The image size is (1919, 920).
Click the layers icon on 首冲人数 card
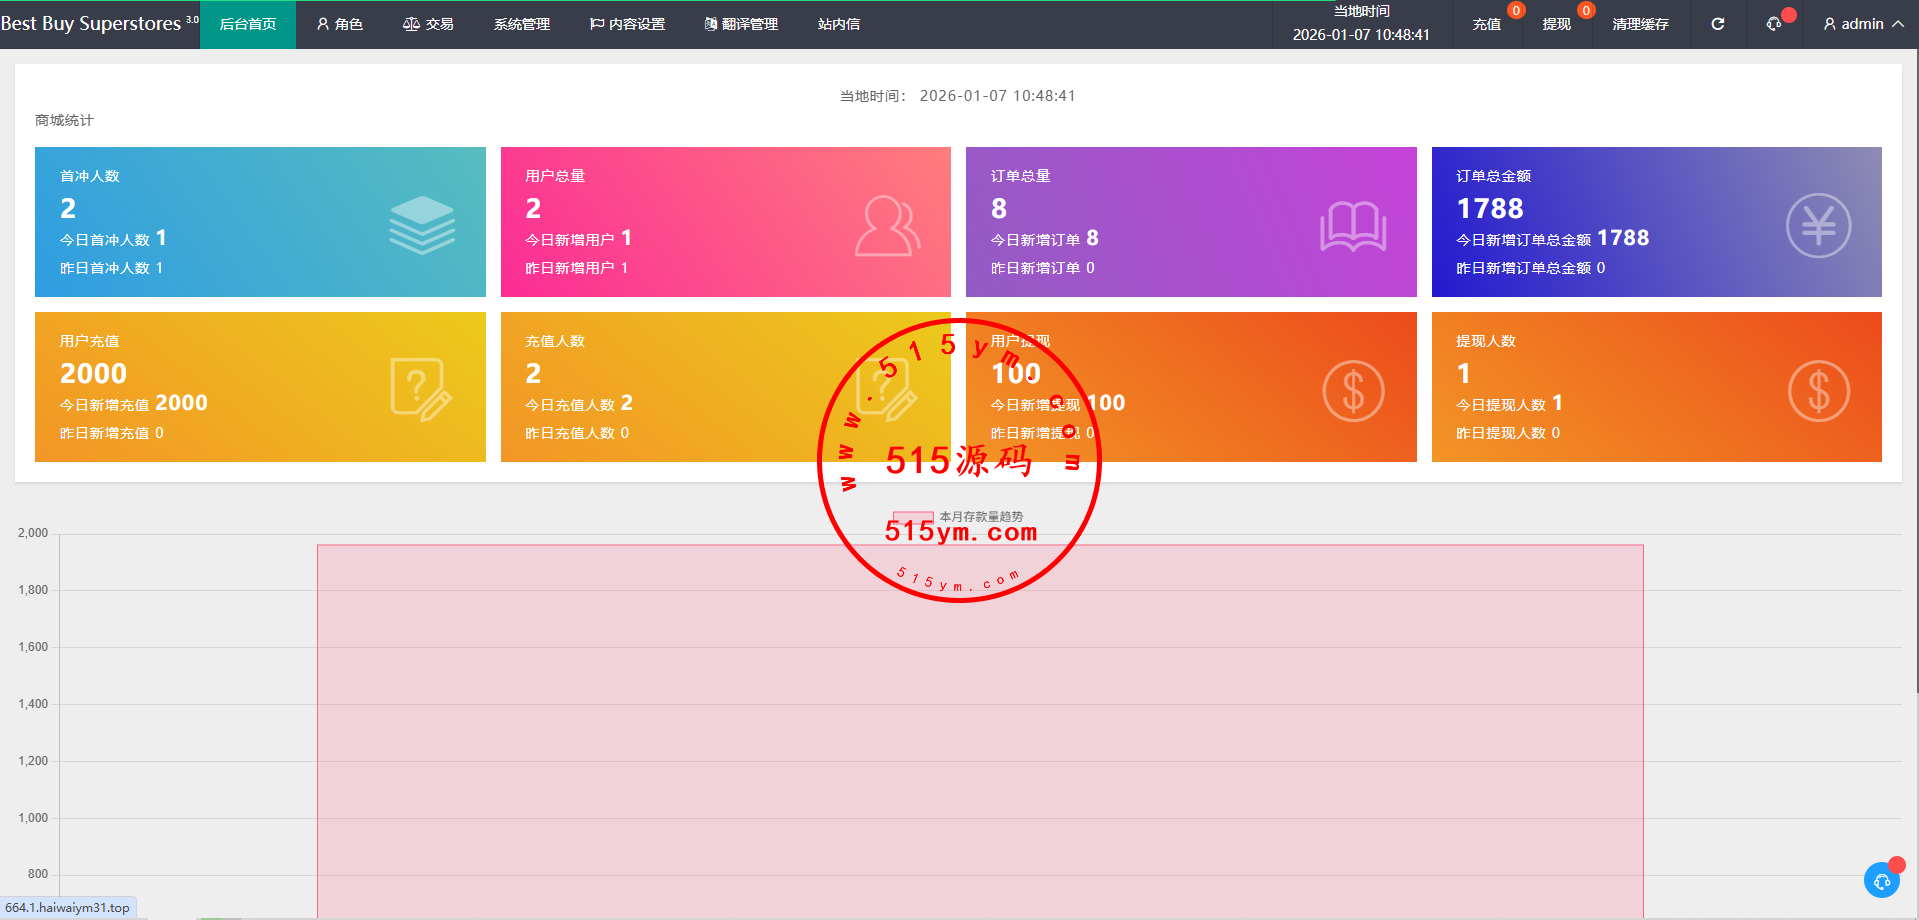421,225
